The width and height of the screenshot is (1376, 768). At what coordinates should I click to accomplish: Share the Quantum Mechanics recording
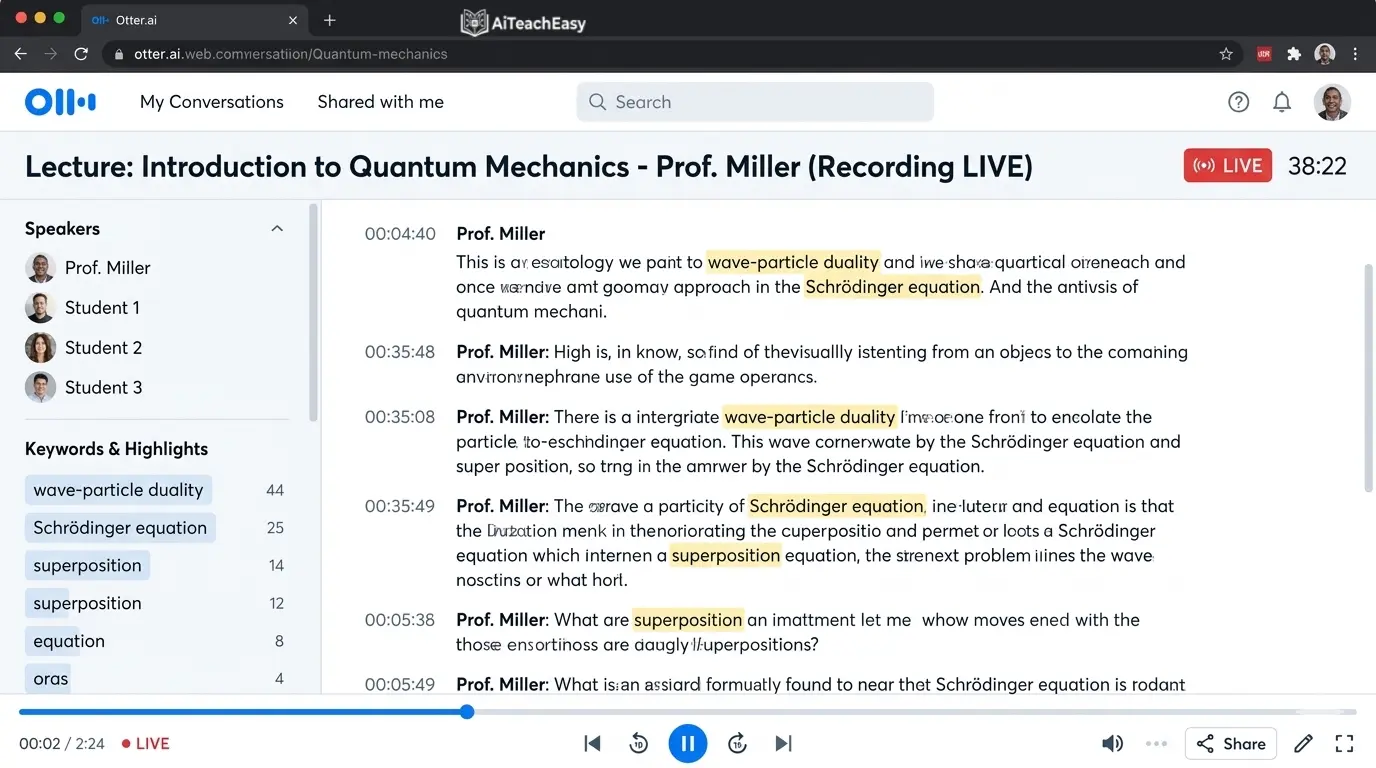point(1230,743)
